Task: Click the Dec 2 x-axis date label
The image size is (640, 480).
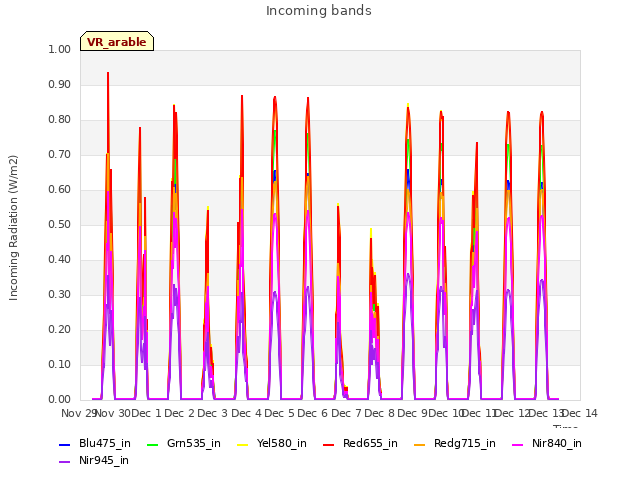Action: (180, 413)
